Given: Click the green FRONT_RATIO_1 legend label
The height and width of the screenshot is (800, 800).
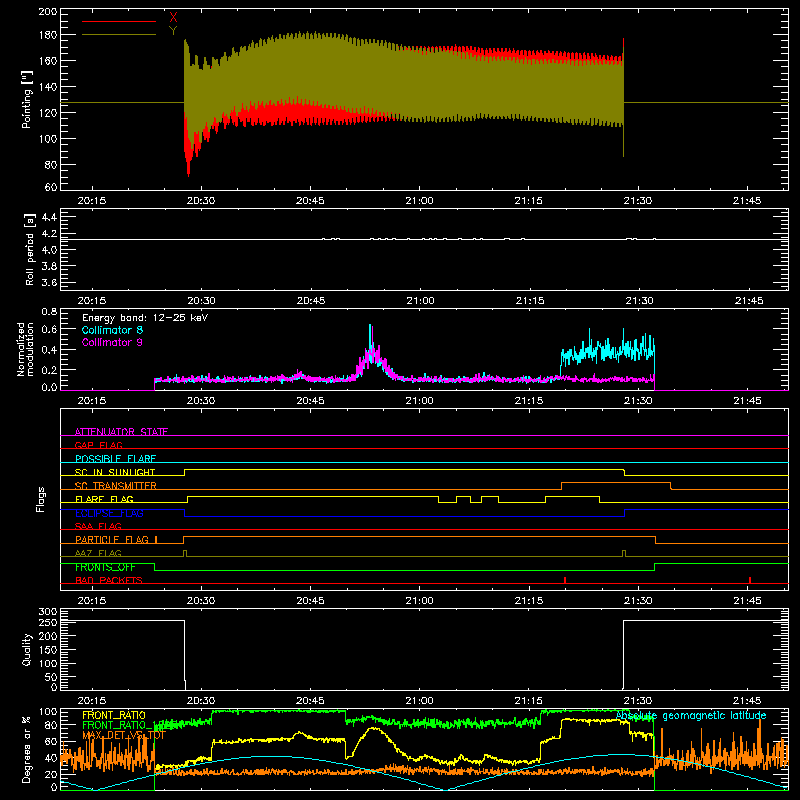Looking at the screenshot, I should [x=121, y=725].
